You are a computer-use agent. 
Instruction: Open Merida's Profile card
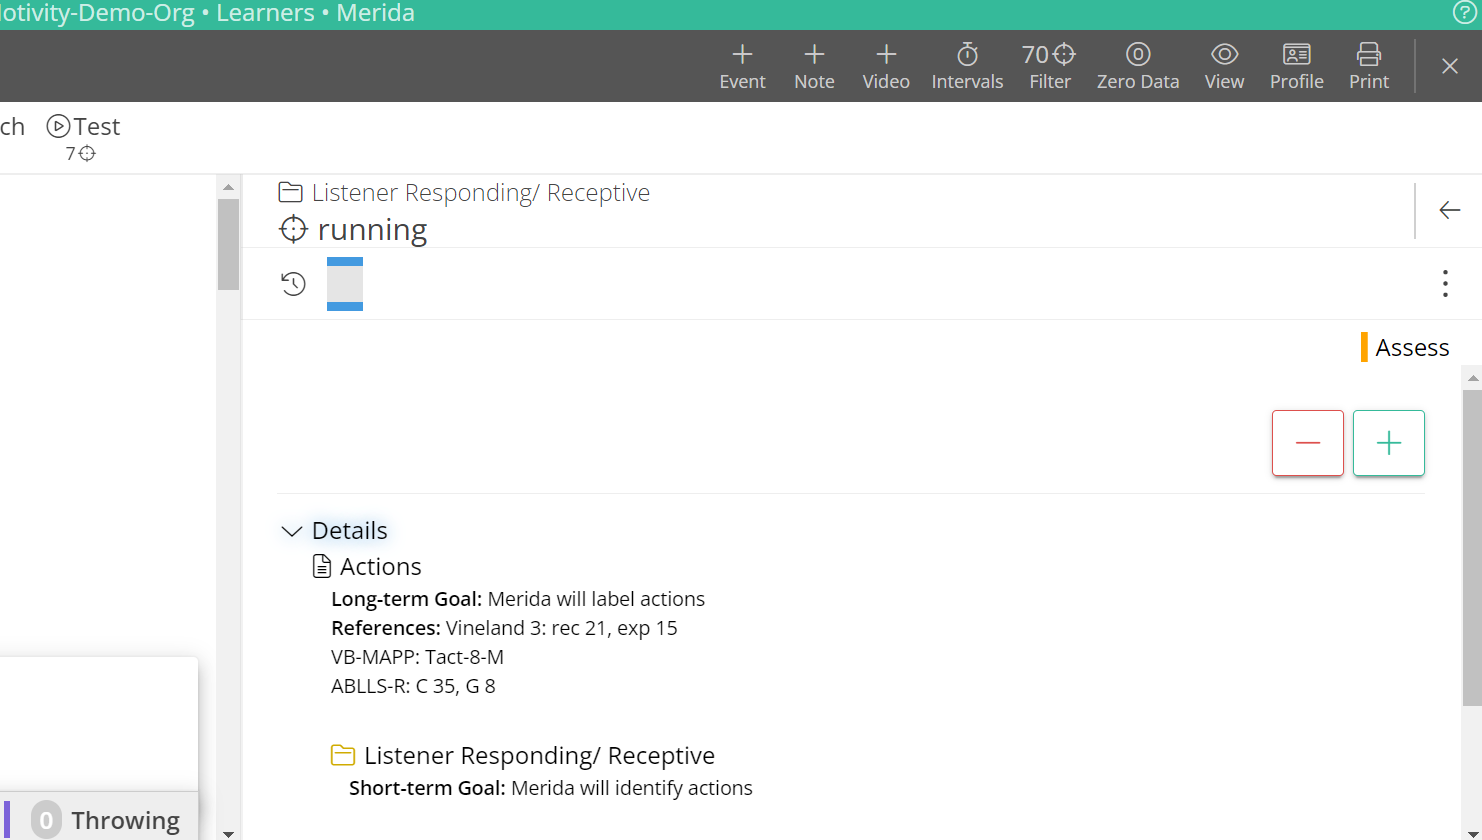1296,65
